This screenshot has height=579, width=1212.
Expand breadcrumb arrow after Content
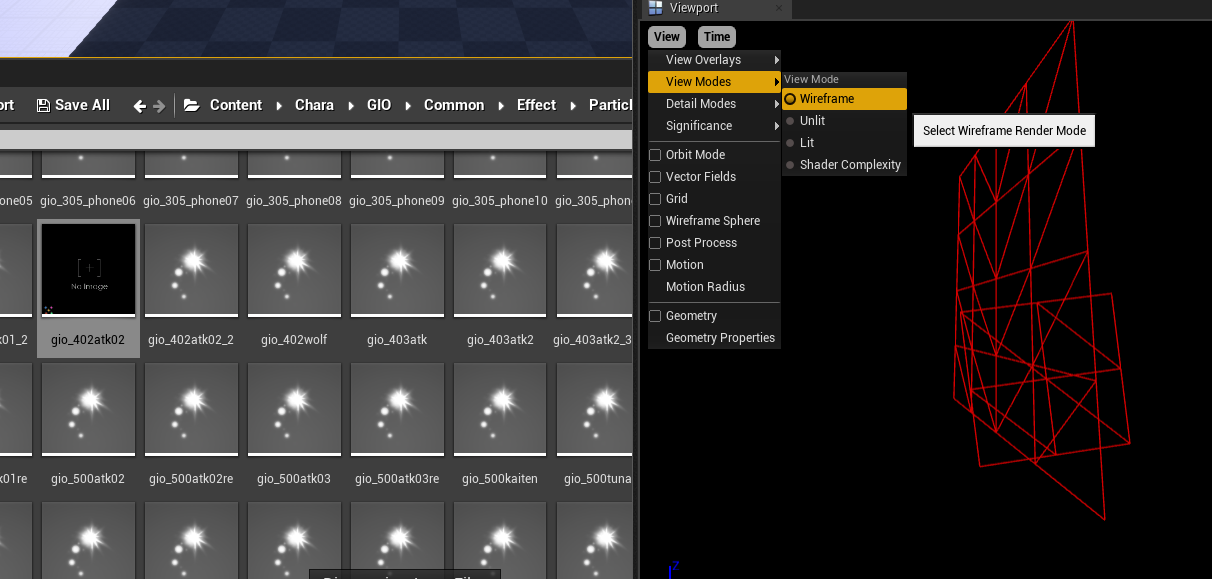[x=279, y=105]
